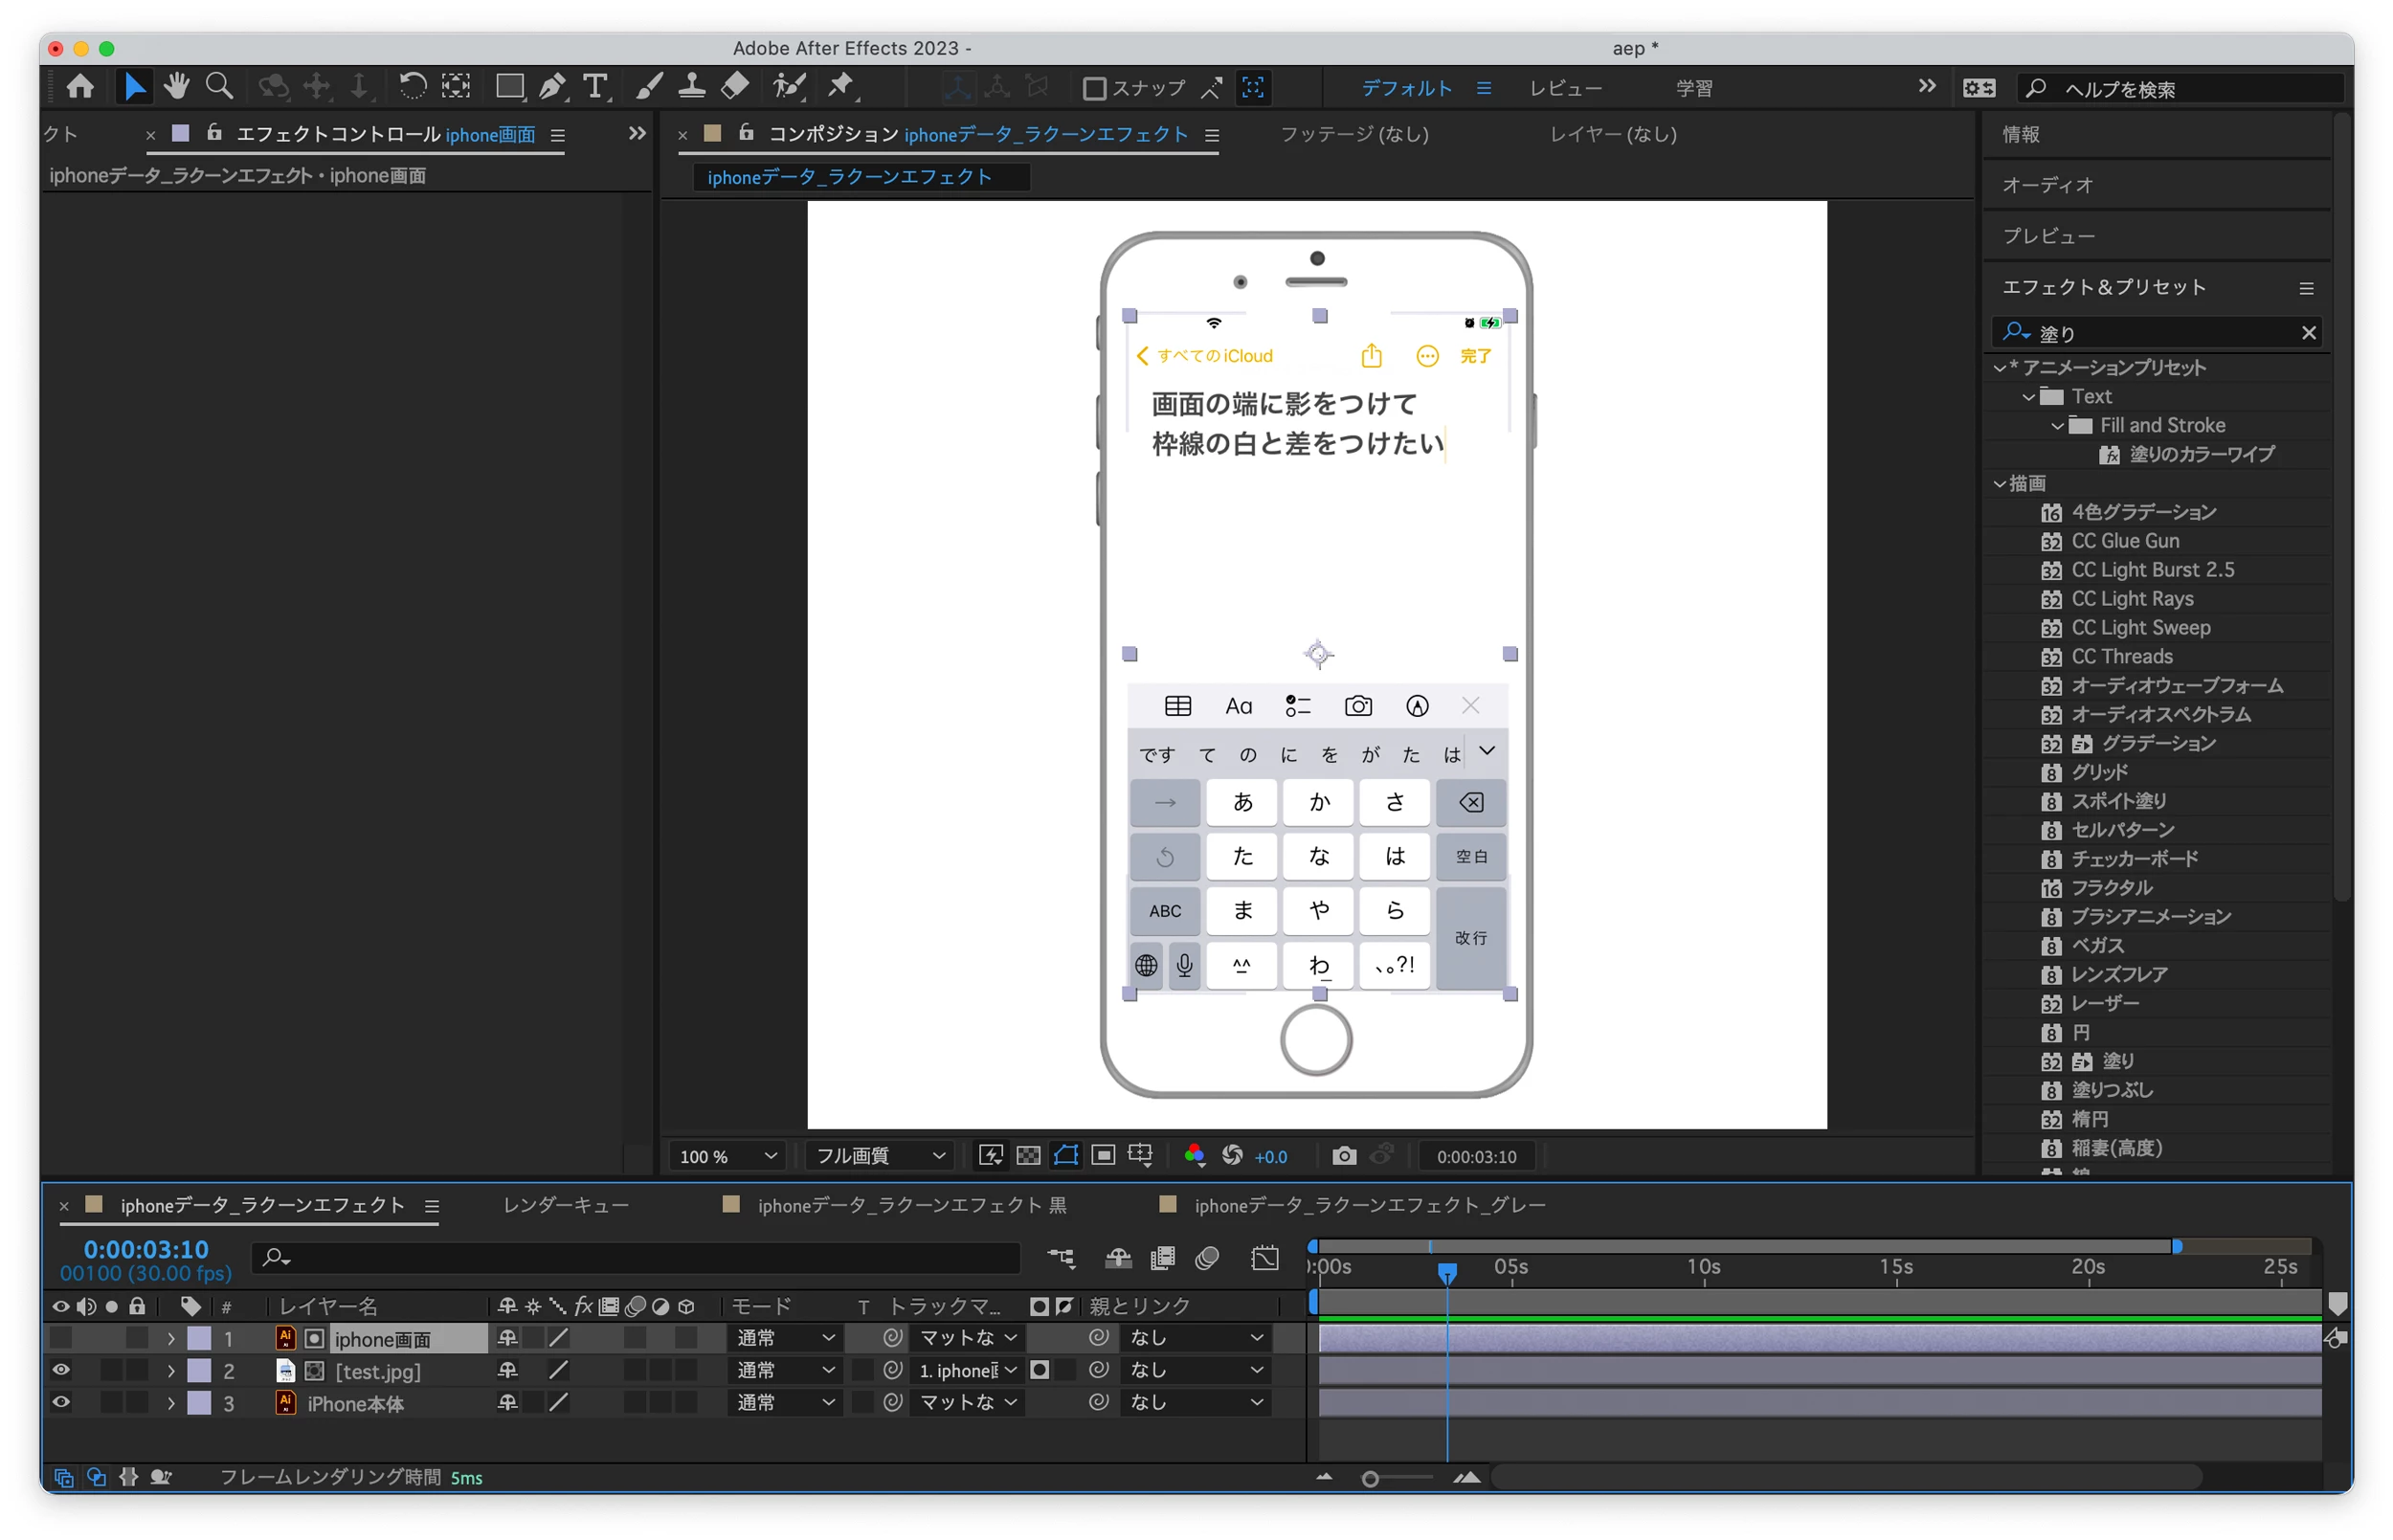2393x1540 pixels.
Task: Select the Pen tool
Action: [552, 87]
